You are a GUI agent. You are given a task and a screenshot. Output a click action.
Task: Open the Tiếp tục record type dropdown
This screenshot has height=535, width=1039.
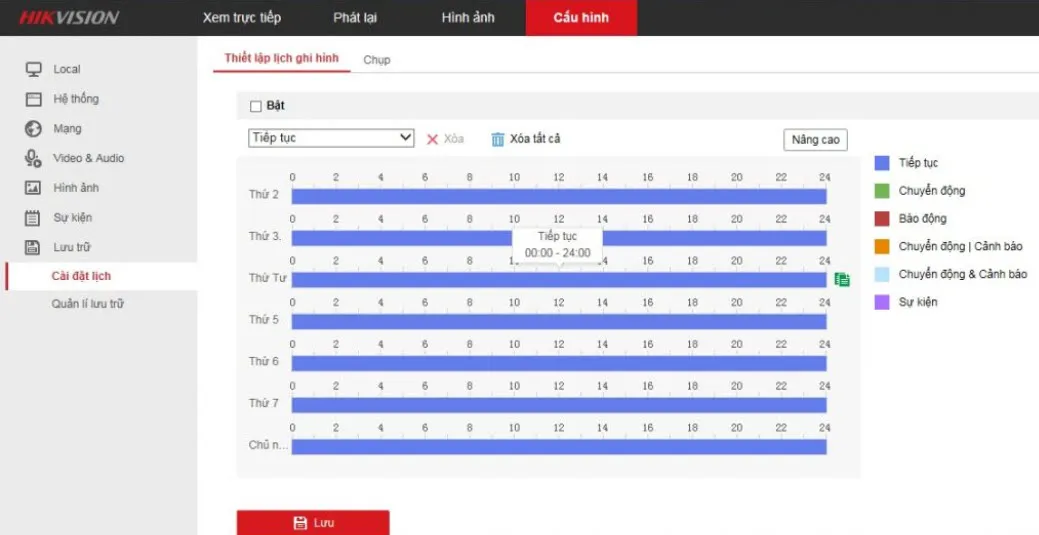coord(331,138)
